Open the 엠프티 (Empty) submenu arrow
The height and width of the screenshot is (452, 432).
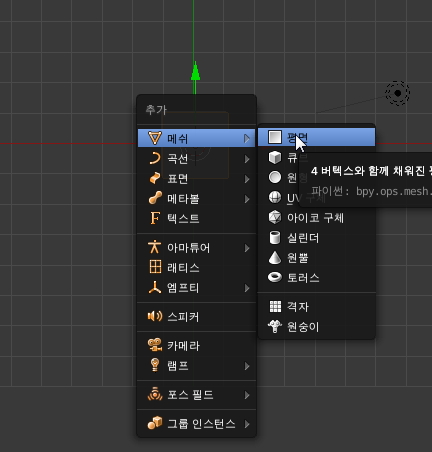247,288
